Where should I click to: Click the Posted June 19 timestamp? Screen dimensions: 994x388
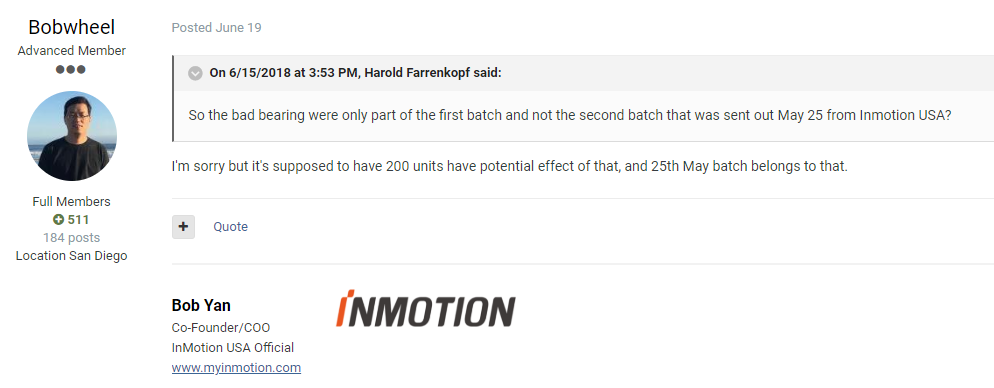(216, 28)
